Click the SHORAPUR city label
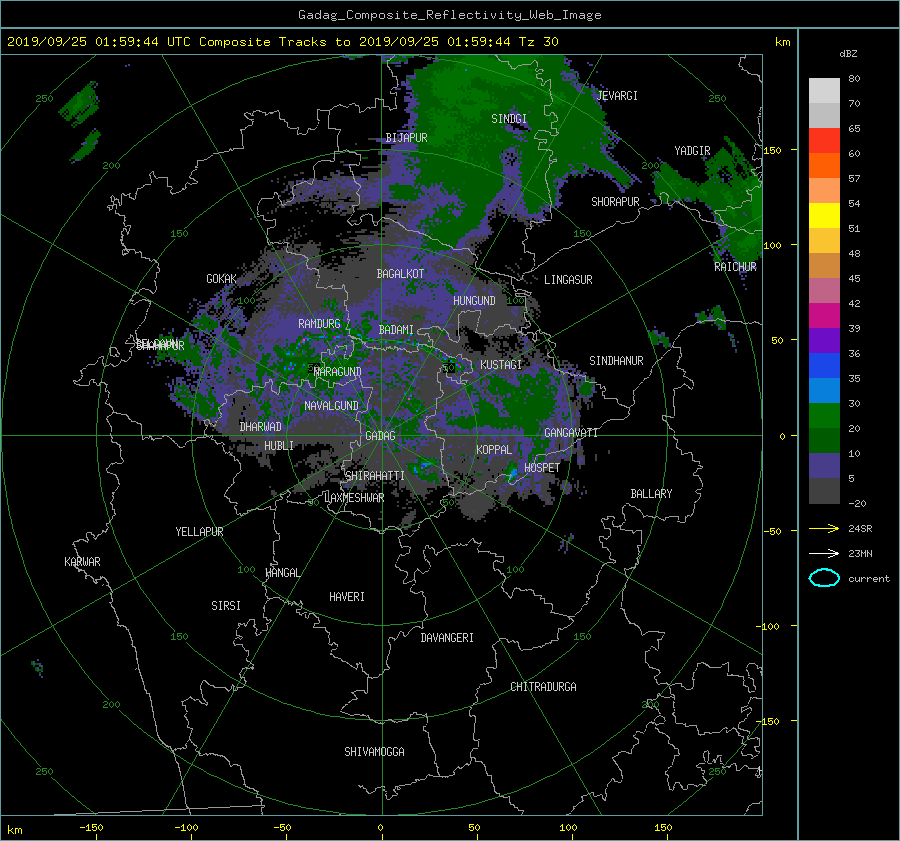The height and width of the screenshot is (841, 900). click(x=615, y=202)
